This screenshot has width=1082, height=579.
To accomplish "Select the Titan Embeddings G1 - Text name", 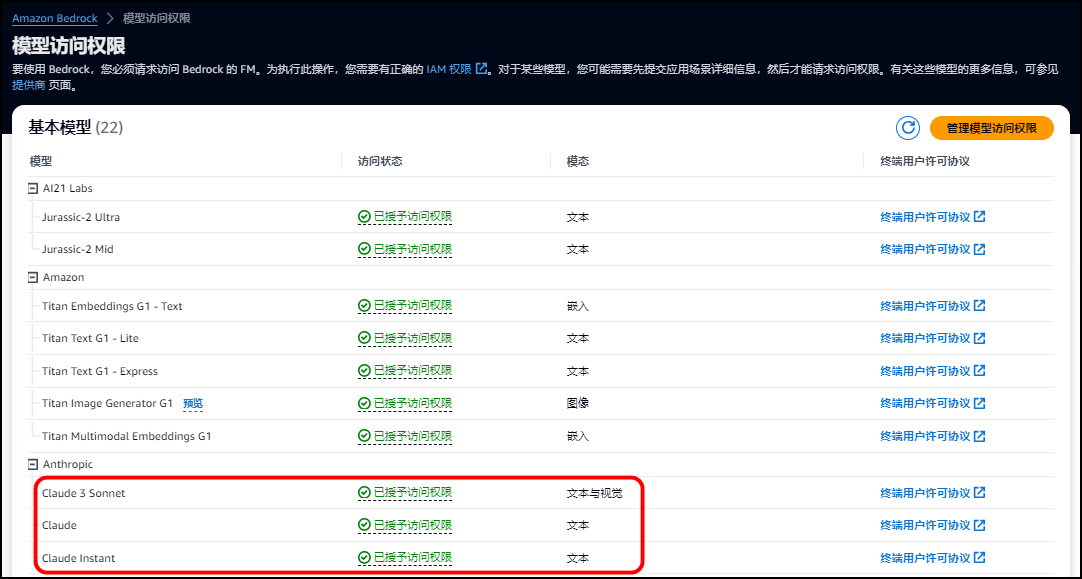I will coord(112,306).
